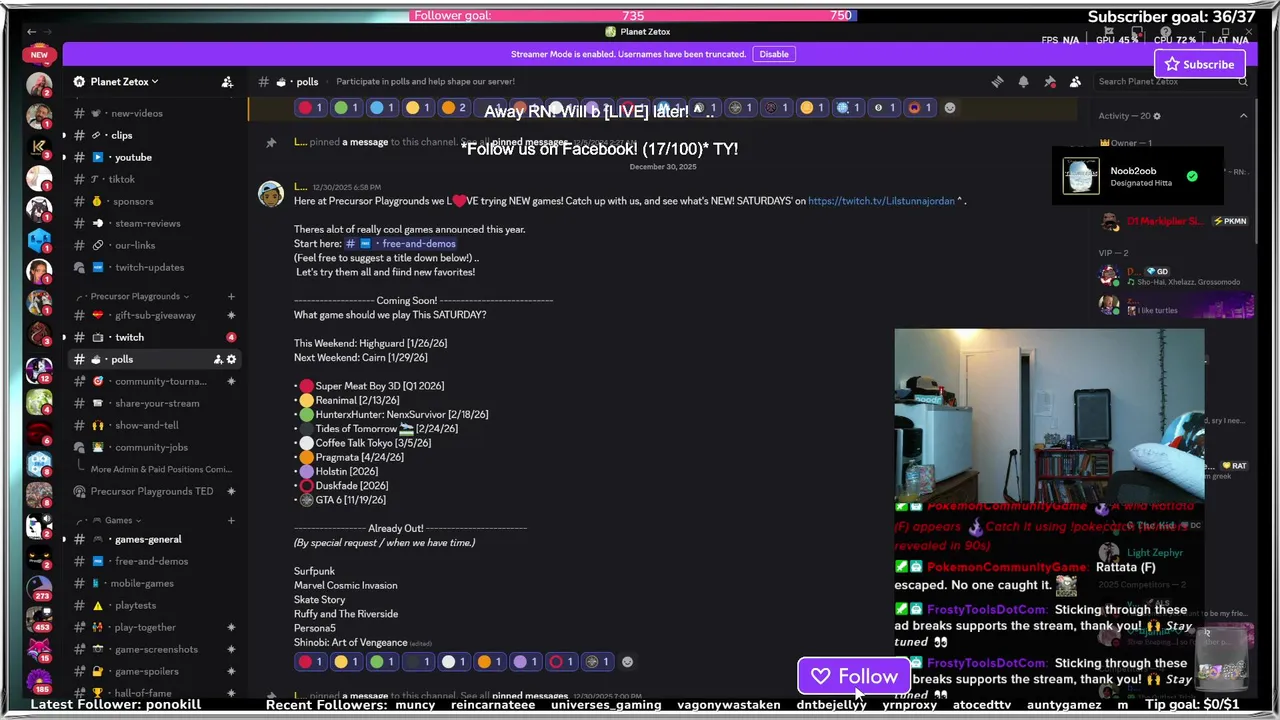Screen dimensions: 1280x720
Task: Toggle red circle reaction in top row
Action: pyautogui.click(x=311, y=108)
